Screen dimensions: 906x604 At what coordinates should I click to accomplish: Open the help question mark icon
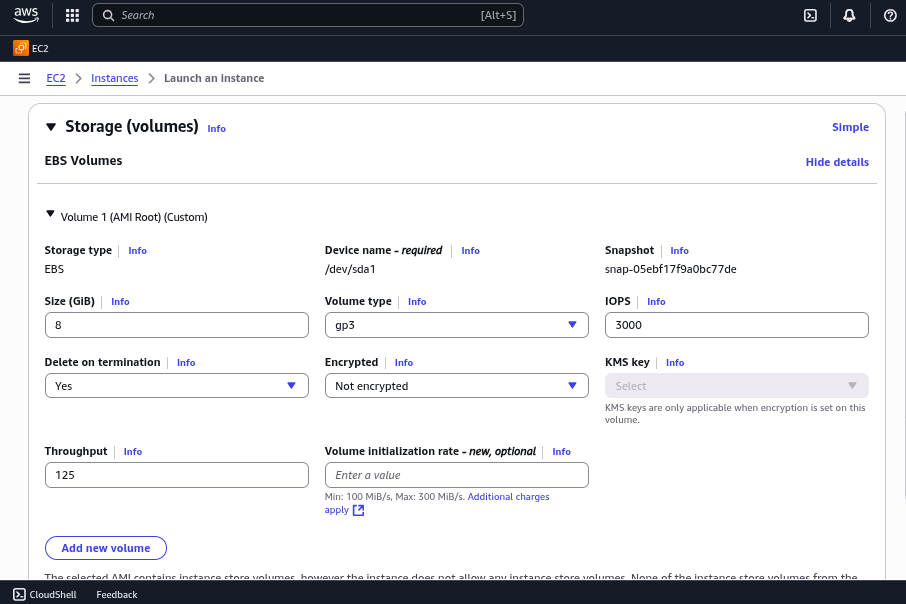pyautogui.click(x=890, y=16)
